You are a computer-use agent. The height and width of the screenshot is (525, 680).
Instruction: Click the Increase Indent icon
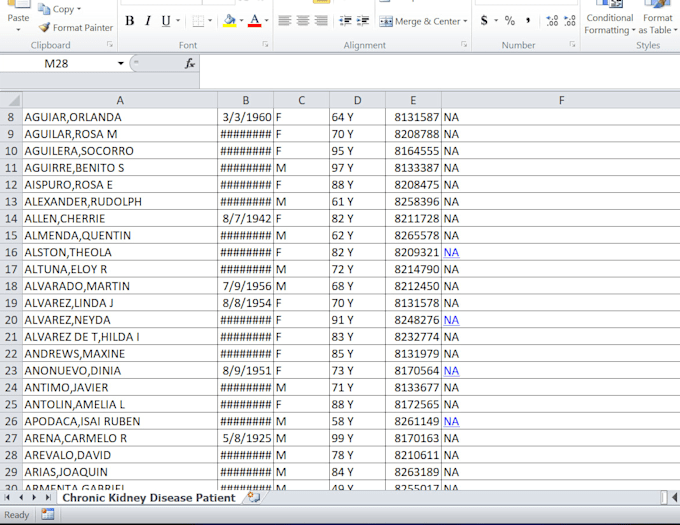click(363, 20)
